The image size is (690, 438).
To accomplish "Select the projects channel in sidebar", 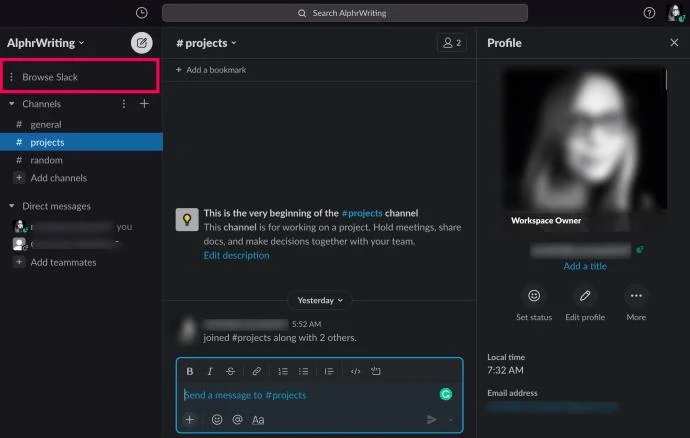I will click(x=81, y=142).
